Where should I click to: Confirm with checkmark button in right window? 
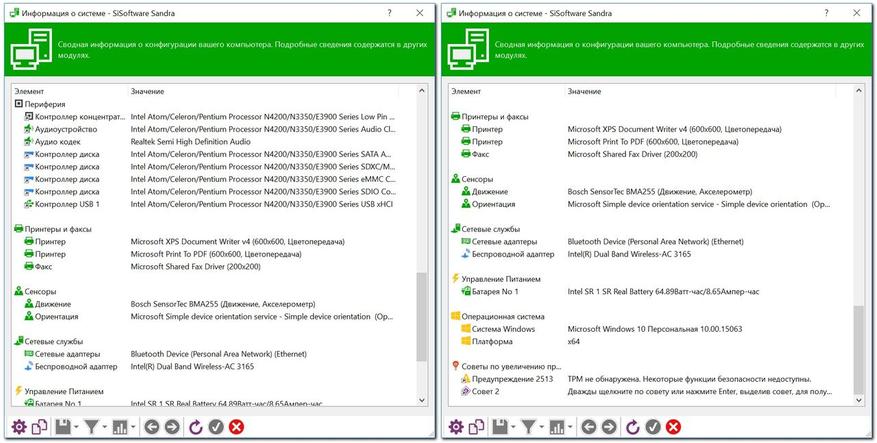point(653,427)
